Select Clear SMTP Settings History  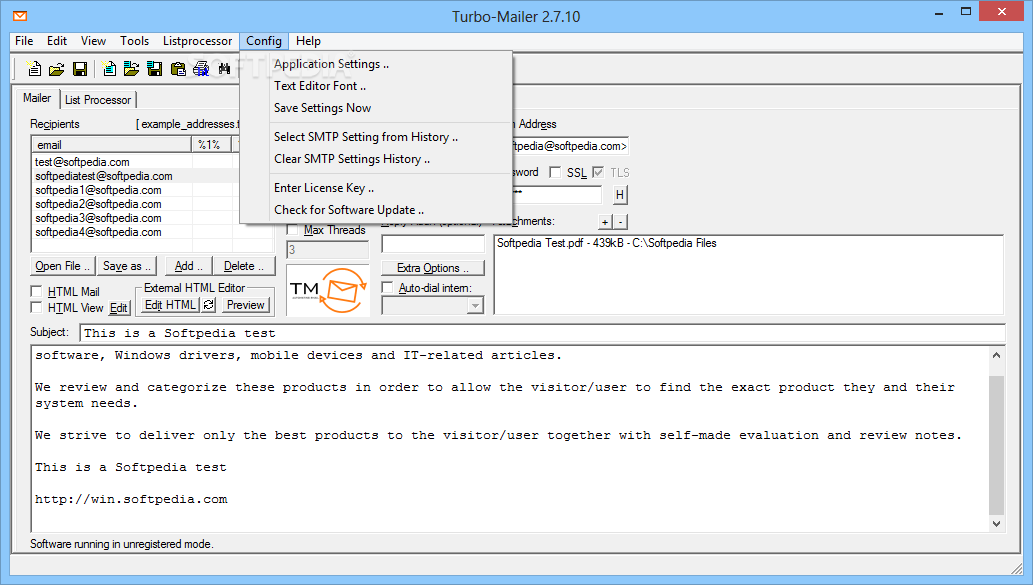pos(376,159)
